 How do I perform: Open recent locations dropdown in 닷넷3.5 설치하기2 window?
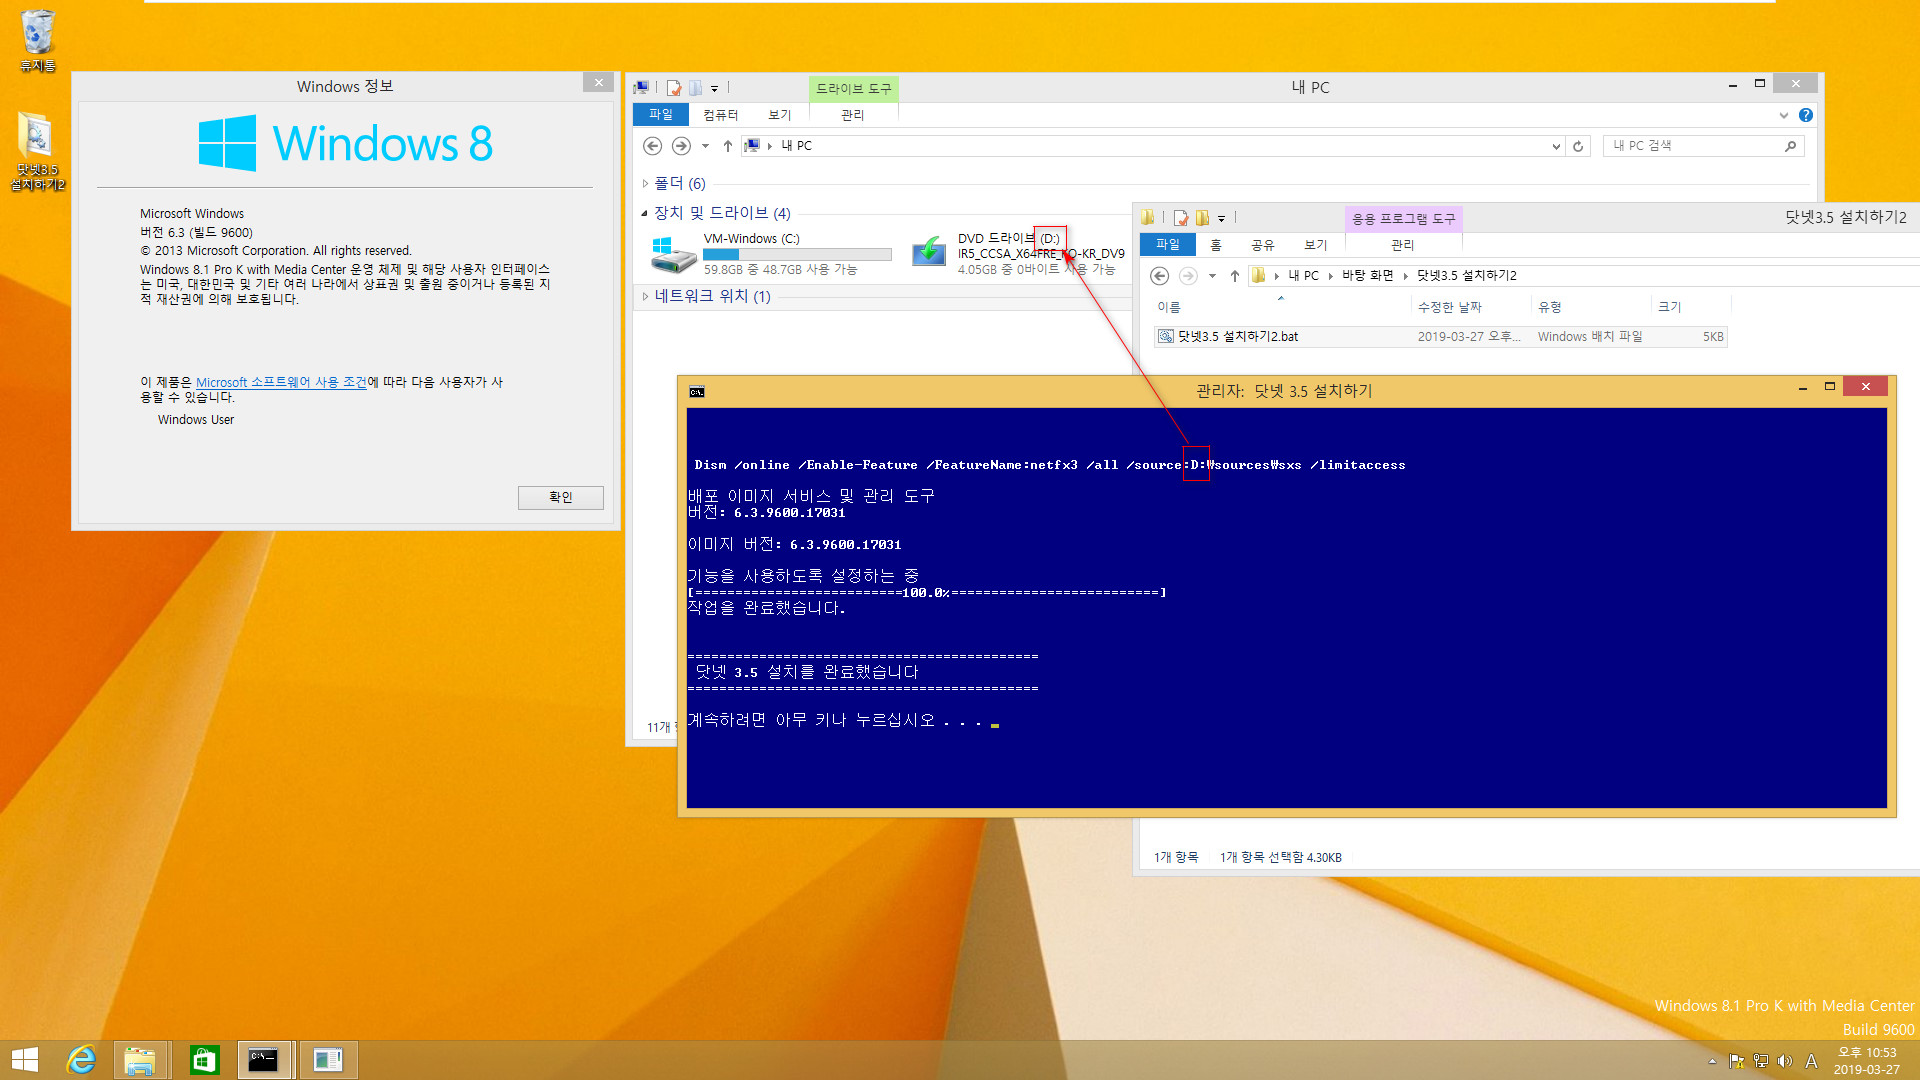coord(1212,276)
